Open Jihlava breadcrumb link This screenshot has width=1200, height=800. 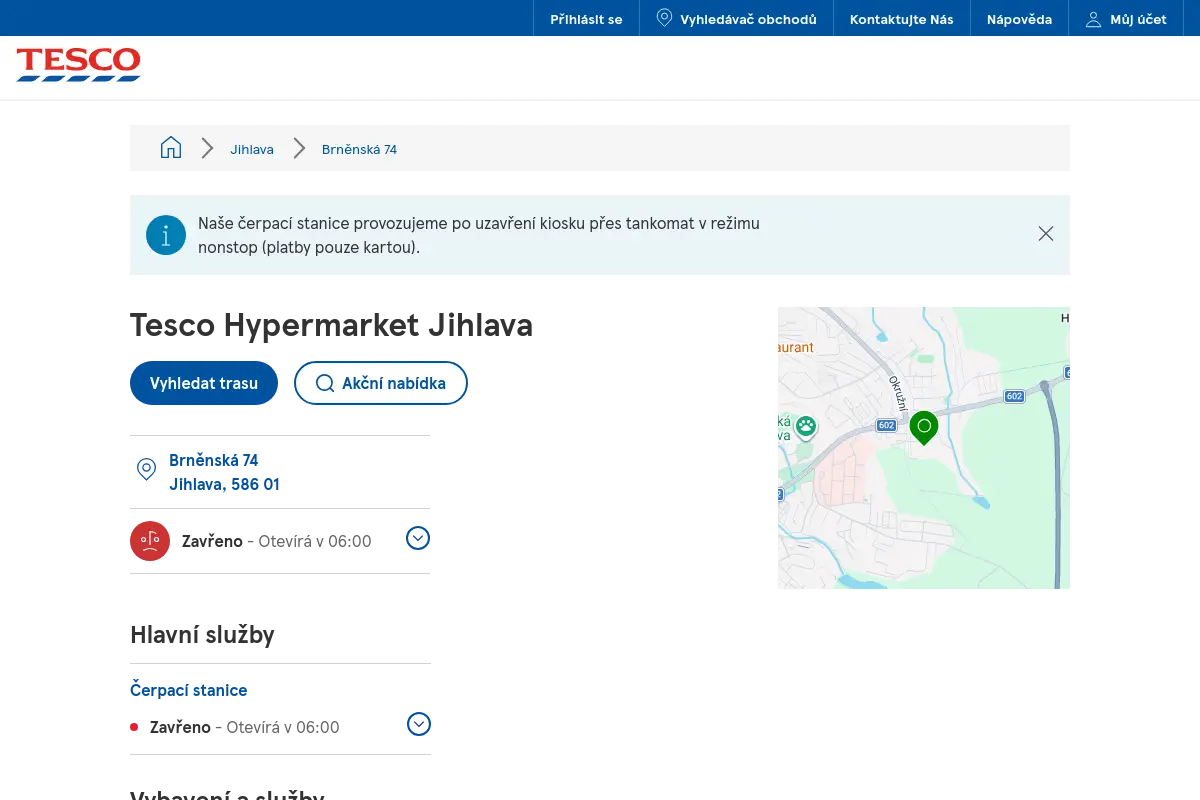[x=252, y=149]
